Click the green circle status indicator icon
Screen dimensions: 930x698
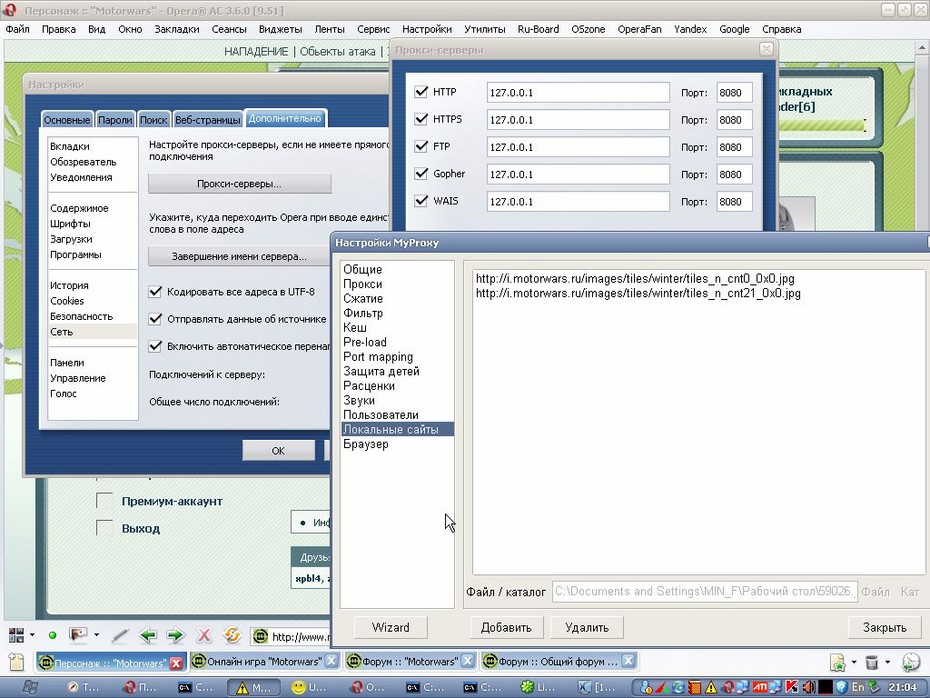coord(52,635)
